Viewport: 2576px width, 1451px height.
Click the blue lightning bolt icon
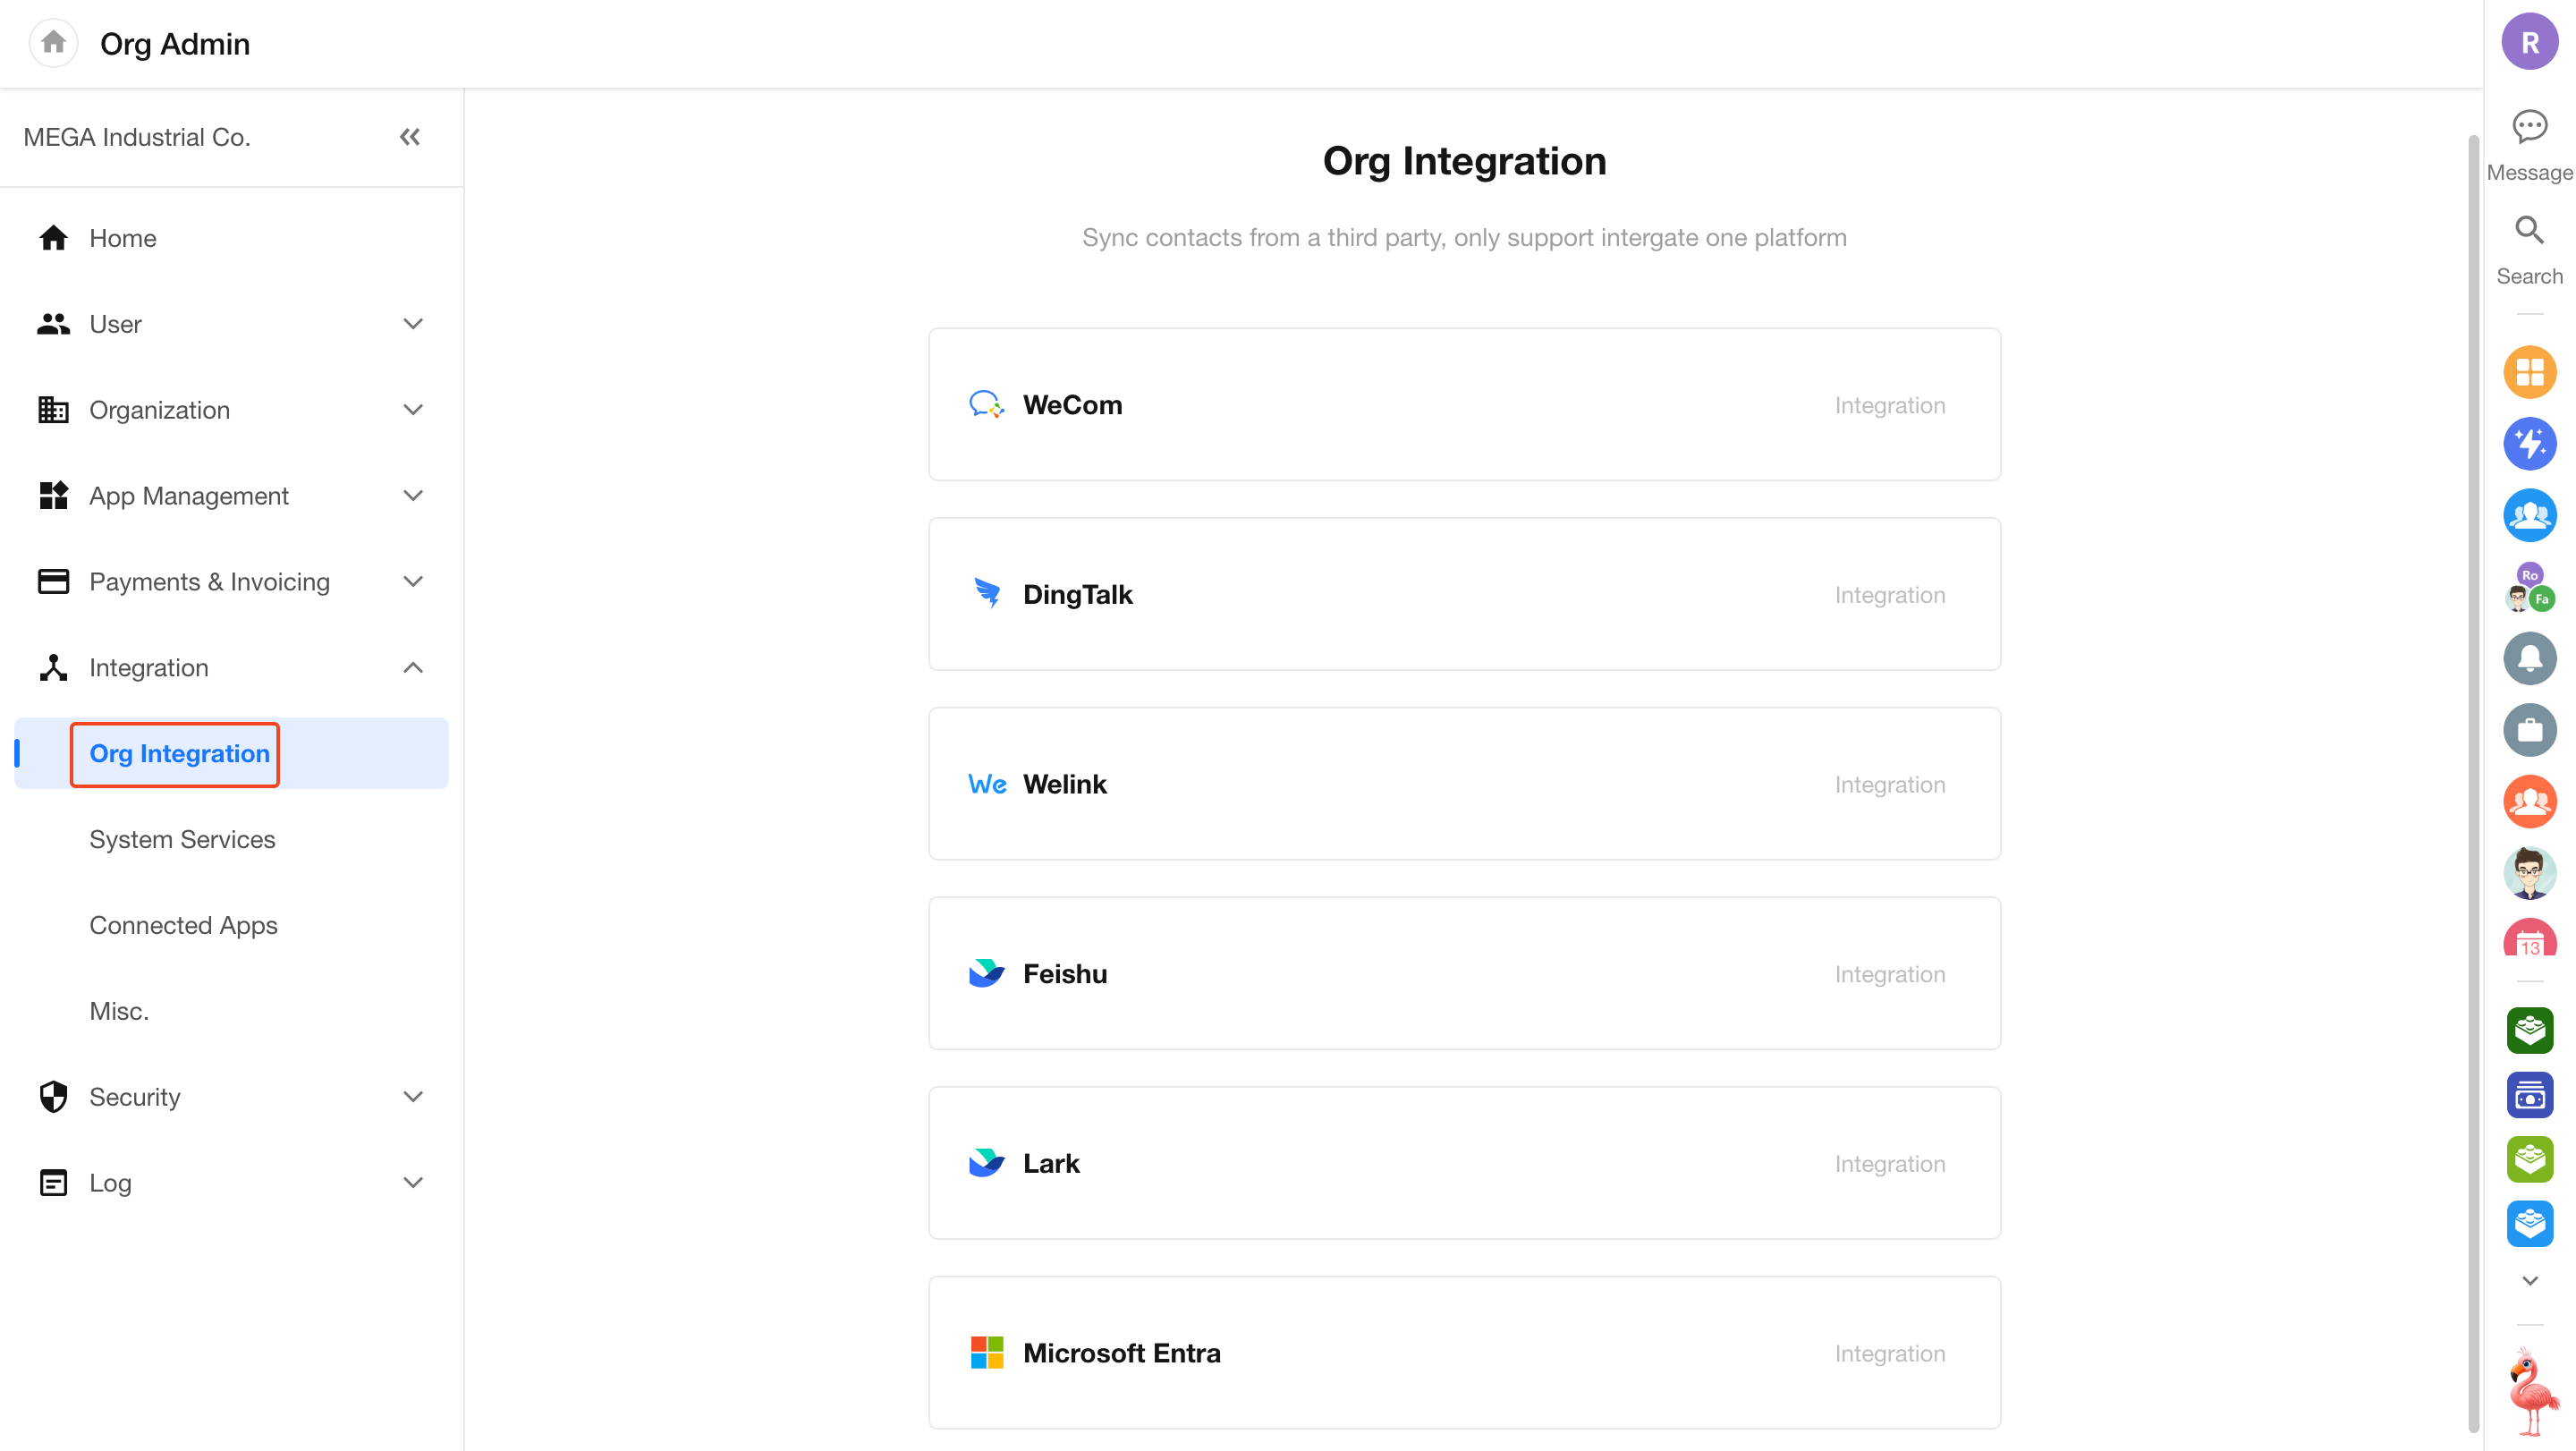[2529, 443]
